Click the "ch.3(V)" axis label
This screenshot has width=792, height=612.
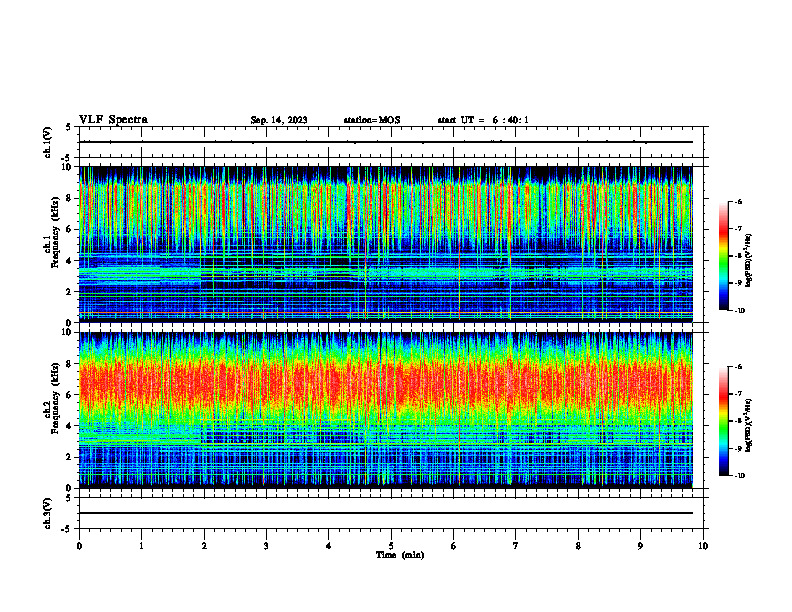click(47, 514)
